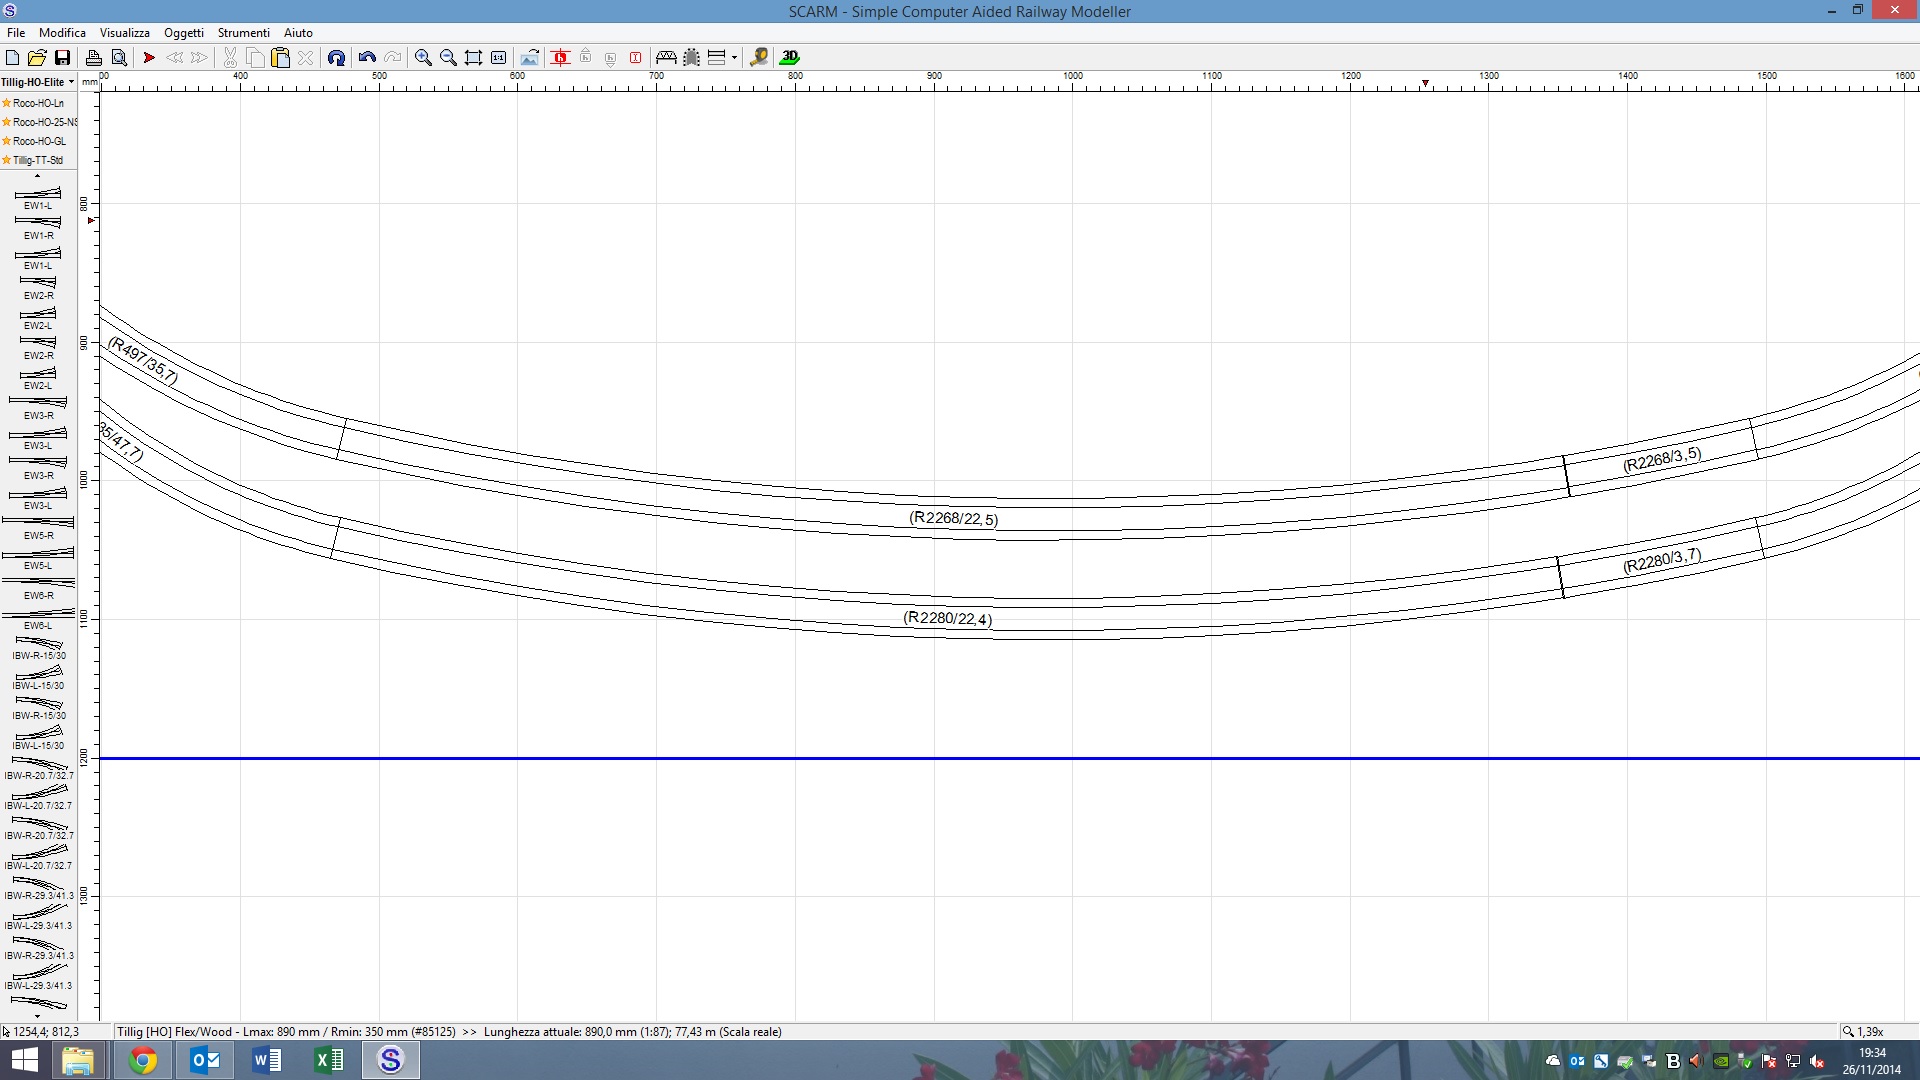Select the track labeled (R2280/22,4)
The height and width of the screenshot is (1080, 1920).
pos(948,618)
